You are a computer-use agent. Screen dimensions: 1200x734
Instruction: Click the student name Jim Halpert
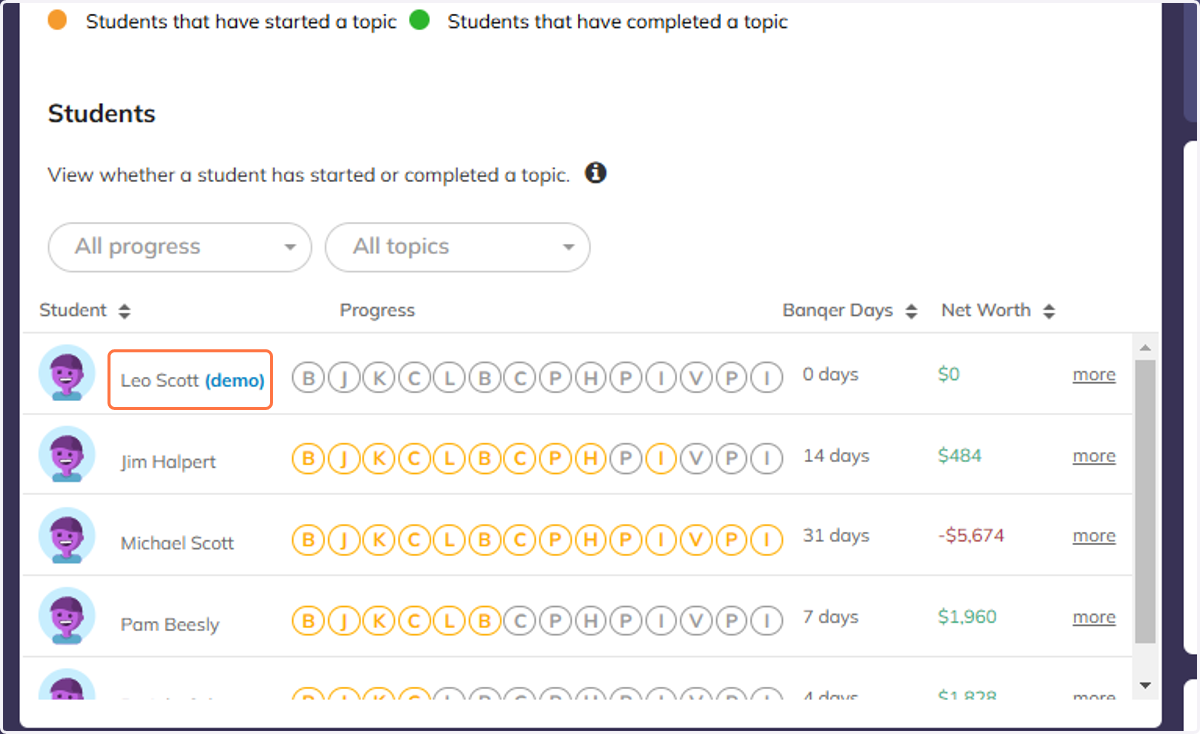pos(168,462)
